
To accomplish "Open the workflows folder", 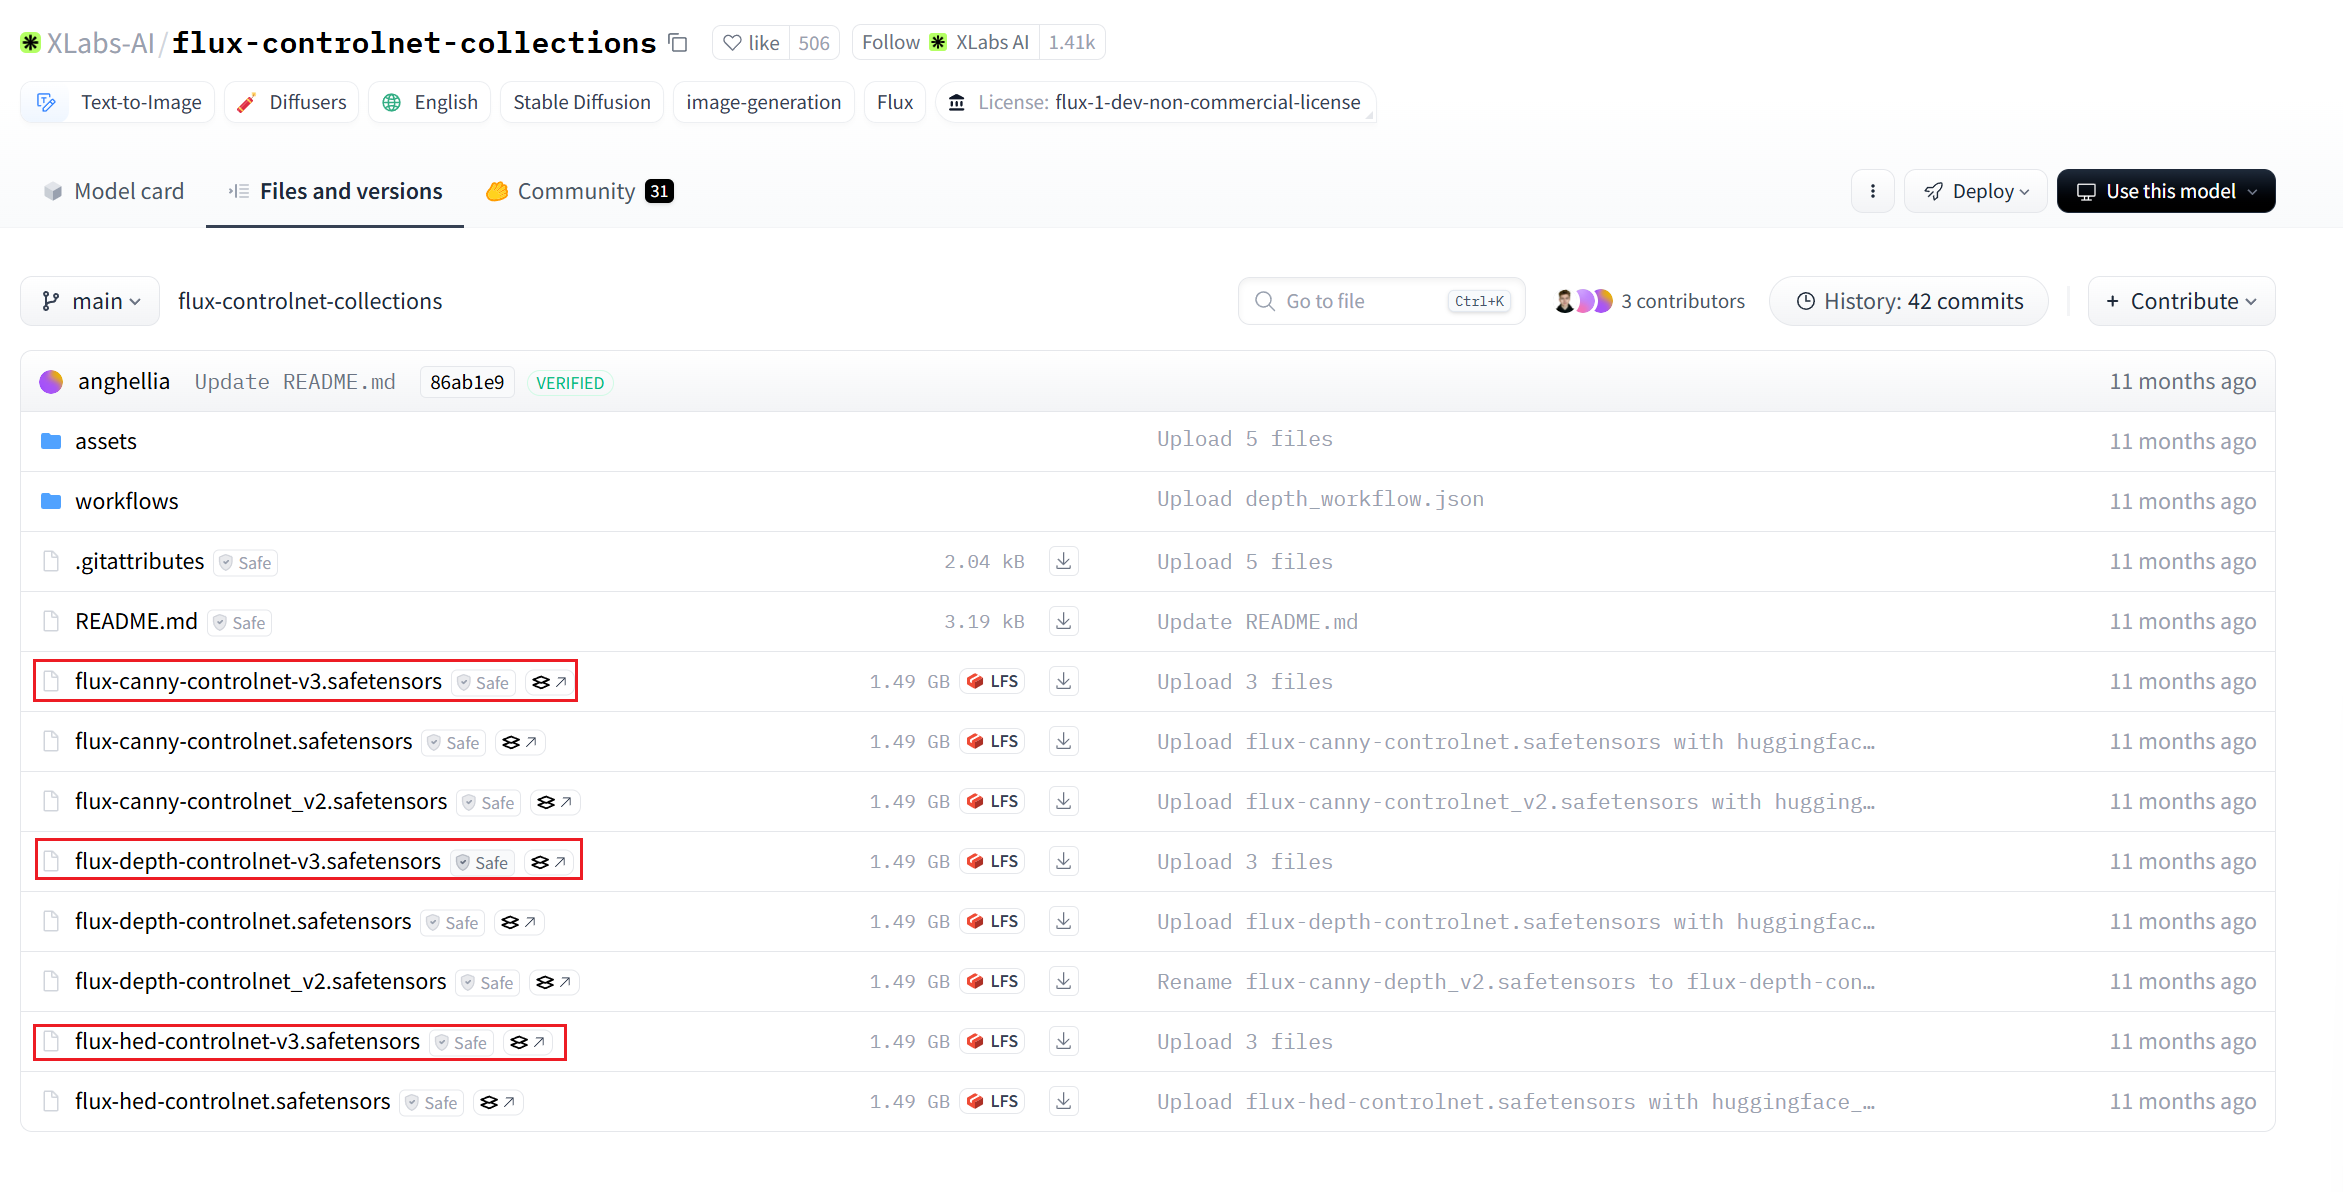I will coord(127,501).
